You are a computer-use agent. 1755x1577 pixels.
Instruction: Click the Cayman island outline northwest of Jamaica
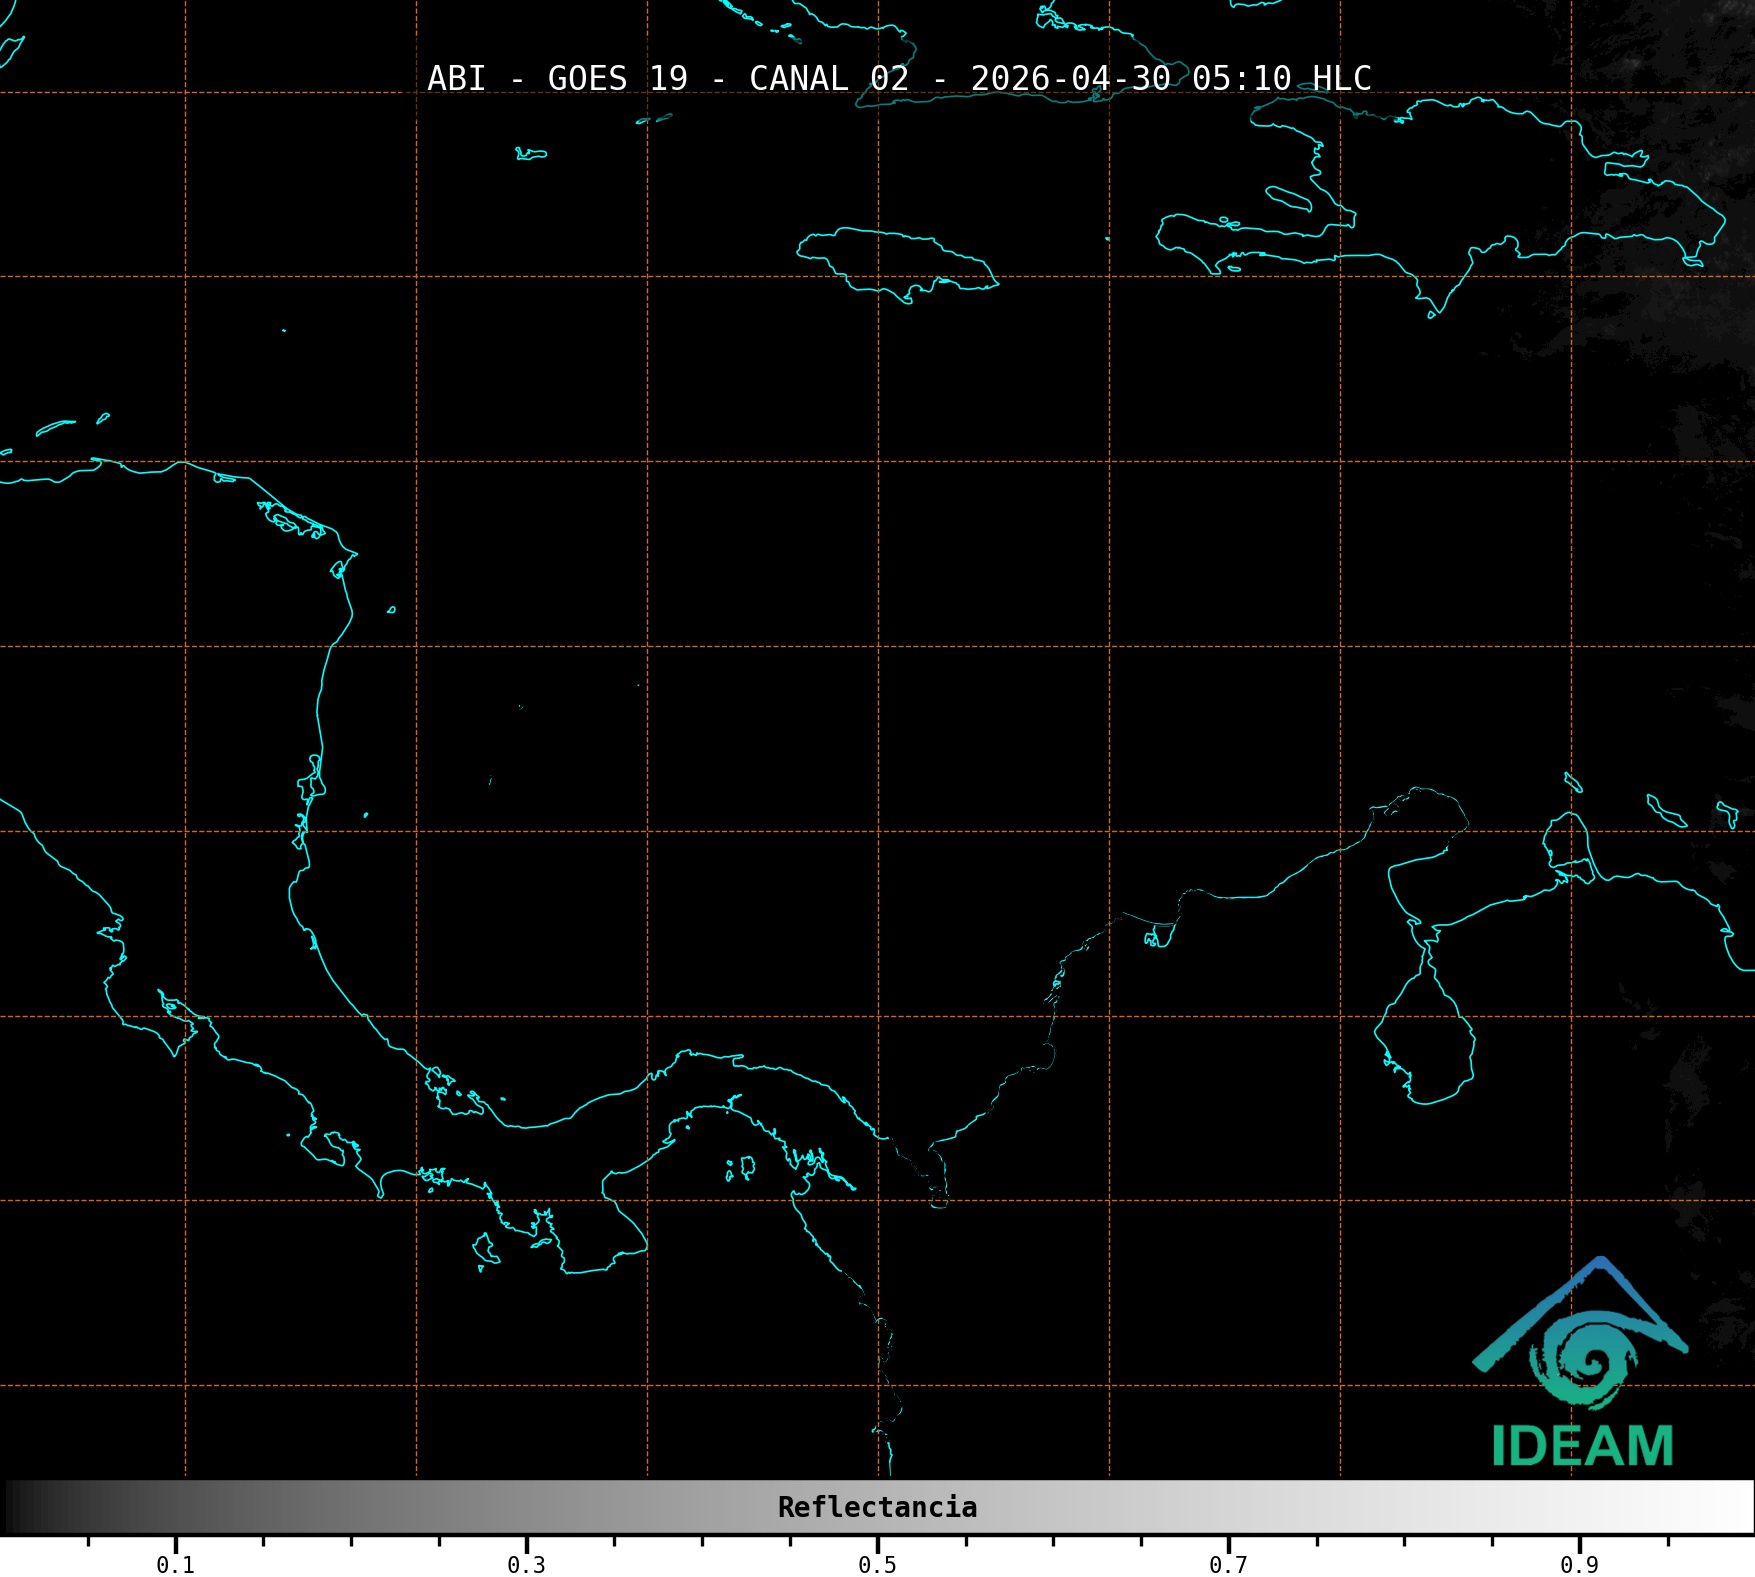tap(530, 154)
